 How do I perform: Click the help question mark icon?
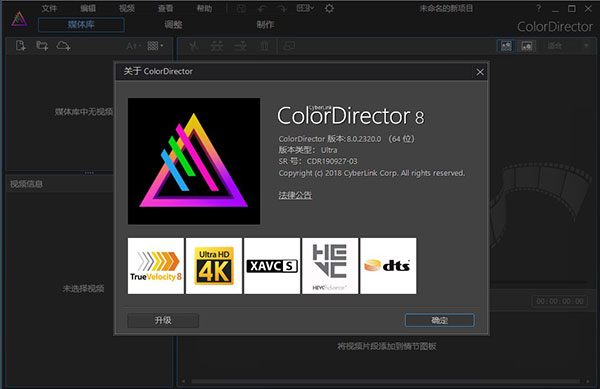point(539,8)
